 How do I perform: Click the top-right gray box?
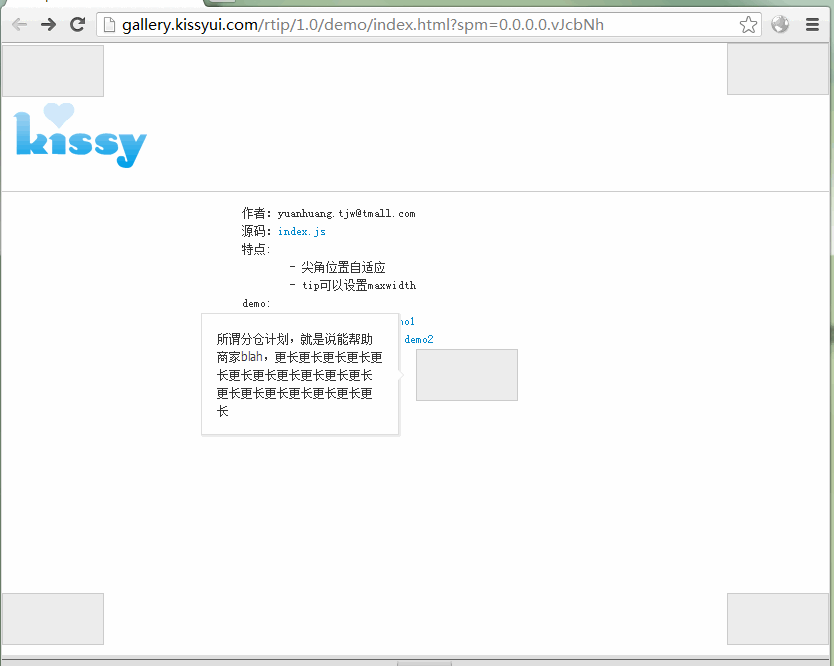point(779,69)
